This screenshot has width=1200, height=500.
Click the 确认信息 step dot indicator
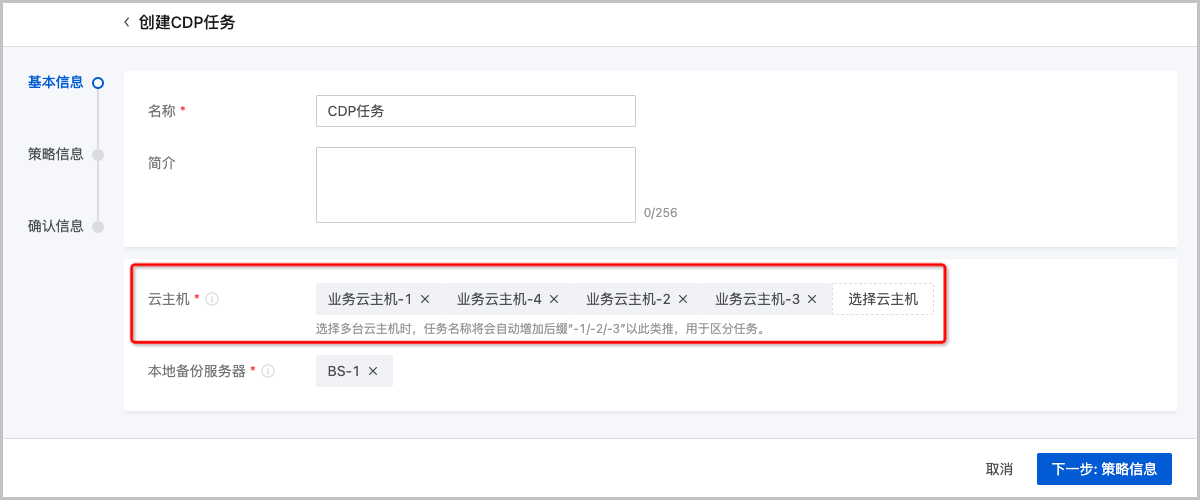pos(98,227)
